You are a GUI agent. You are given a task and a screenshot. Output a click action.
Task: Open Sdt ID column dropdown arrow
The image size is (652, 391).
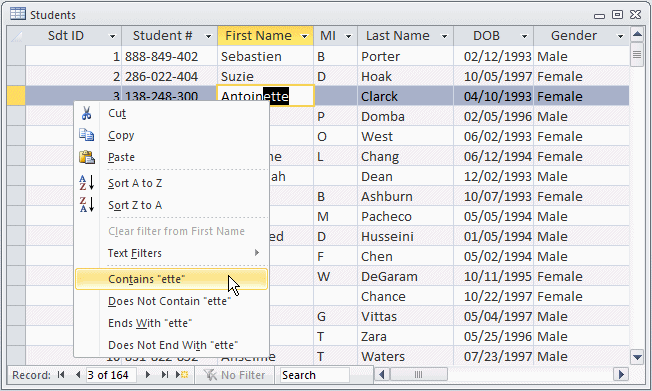pyautogui.click(x=112, y=37)
